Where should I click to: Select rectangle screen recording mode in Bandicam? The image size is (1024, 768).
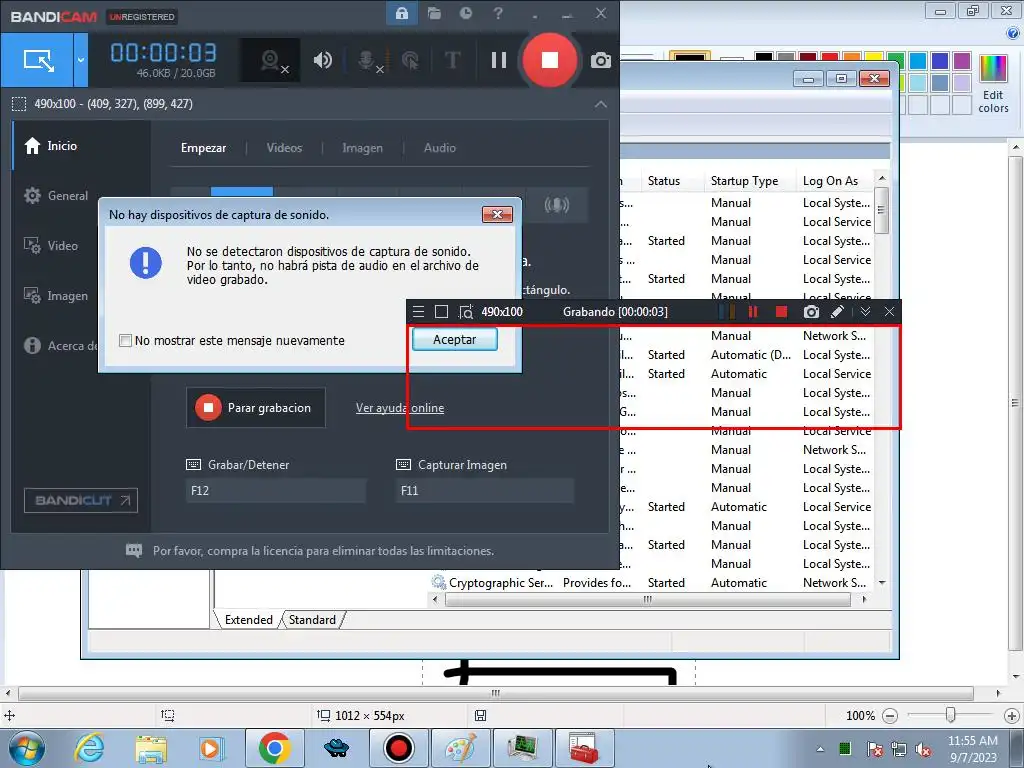pyautogui.click(x=38, y=60)
